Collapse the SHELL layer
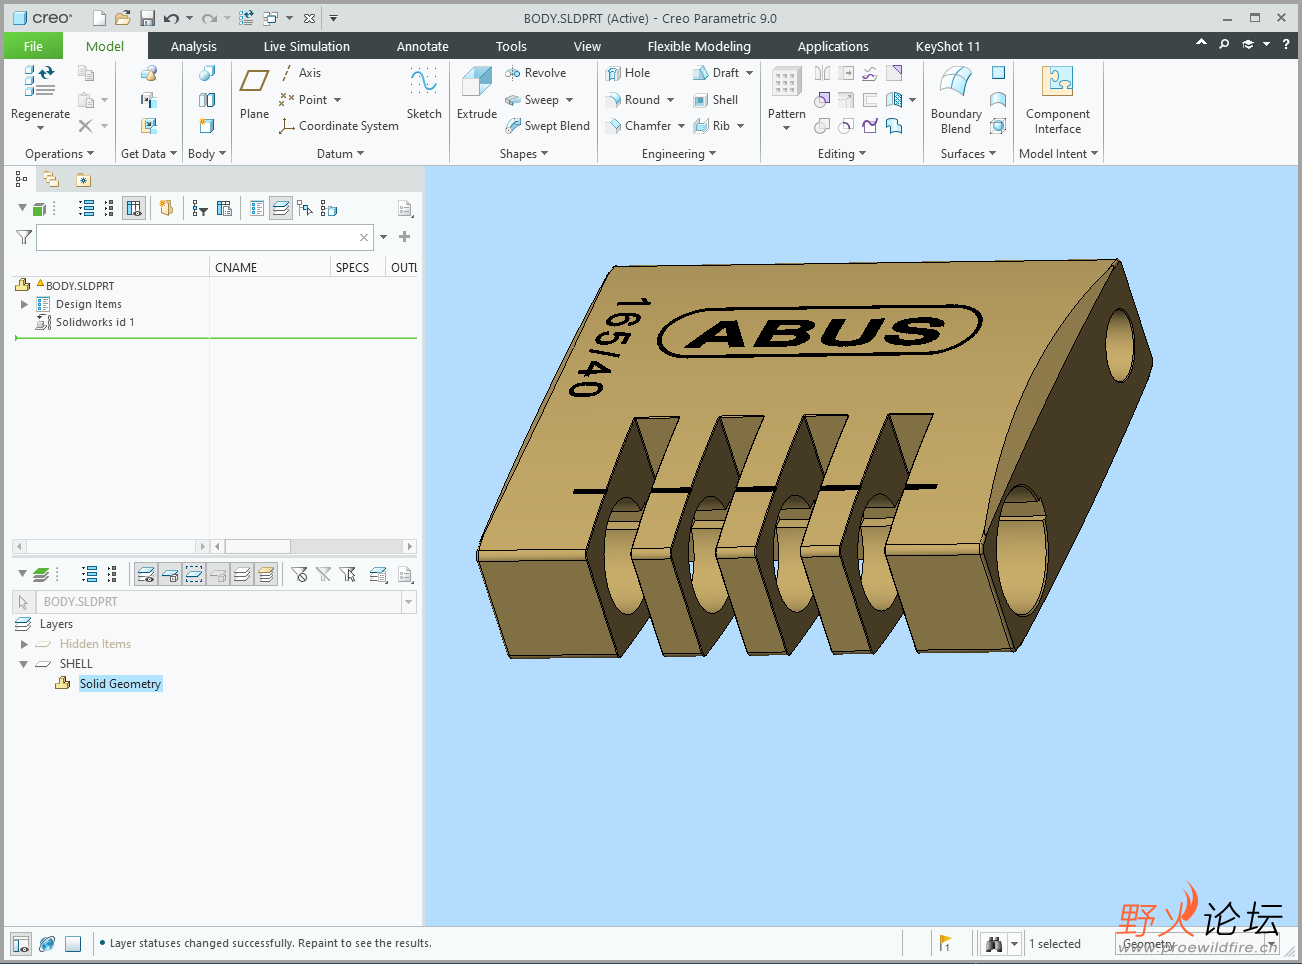 24,664
